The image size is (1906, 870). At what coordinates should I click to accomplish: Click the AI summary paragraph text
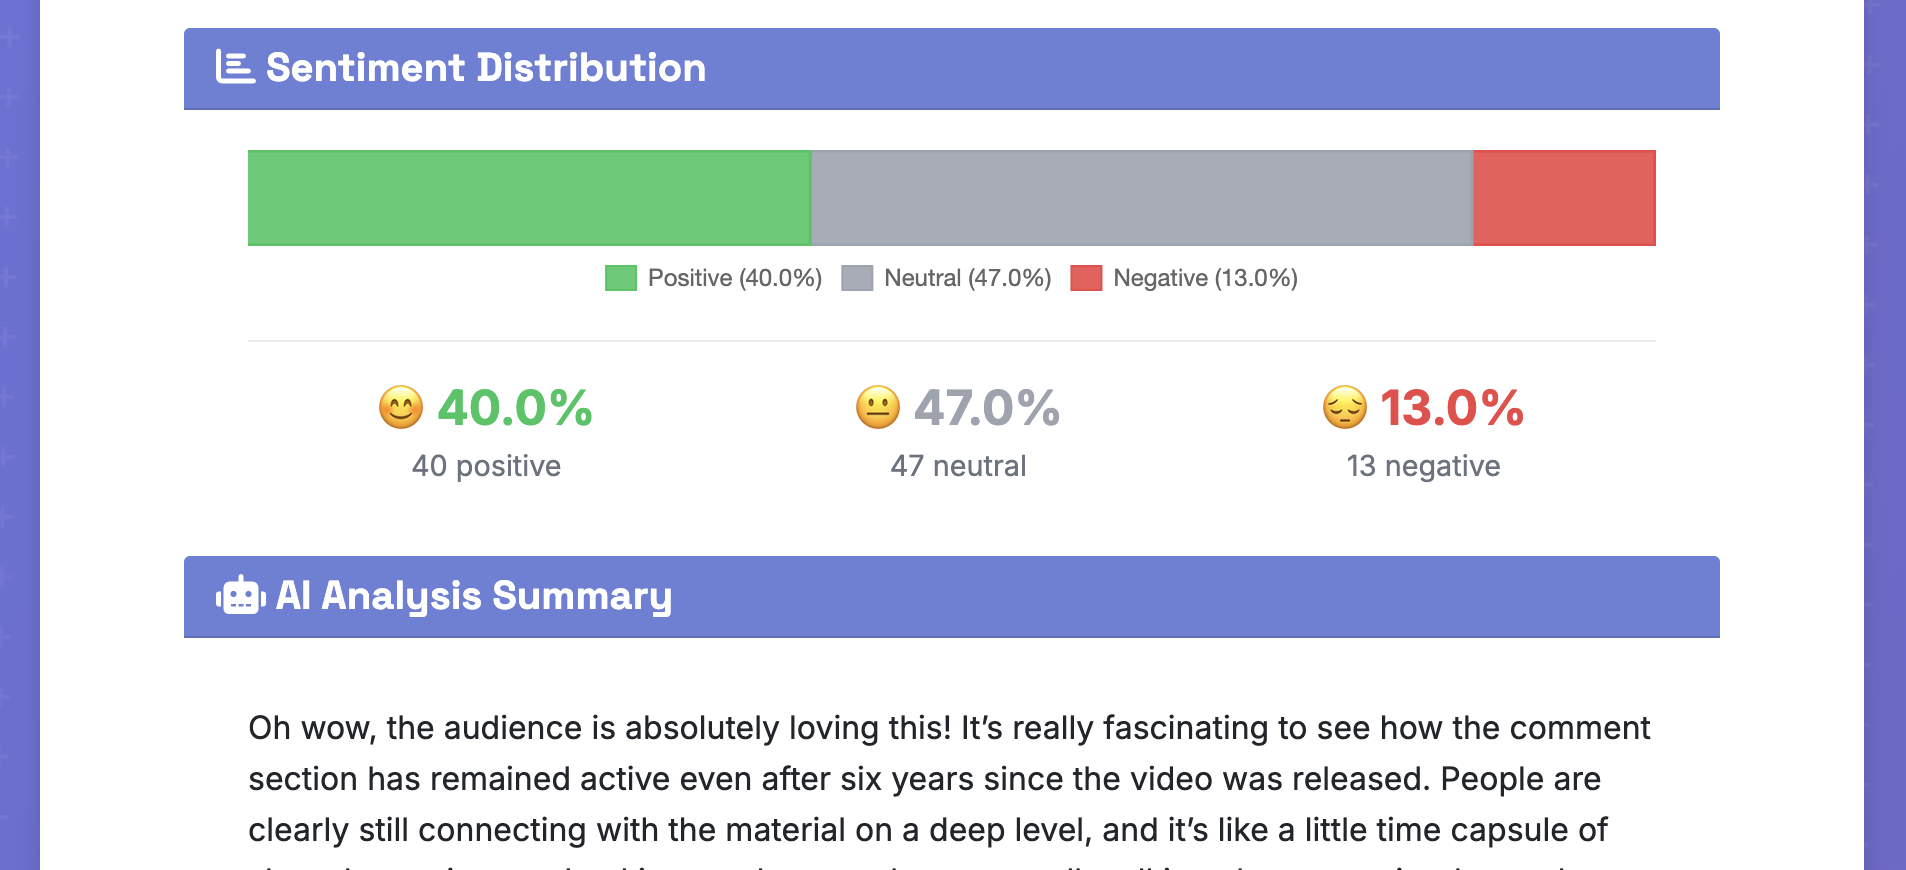(x=948, y=779)
